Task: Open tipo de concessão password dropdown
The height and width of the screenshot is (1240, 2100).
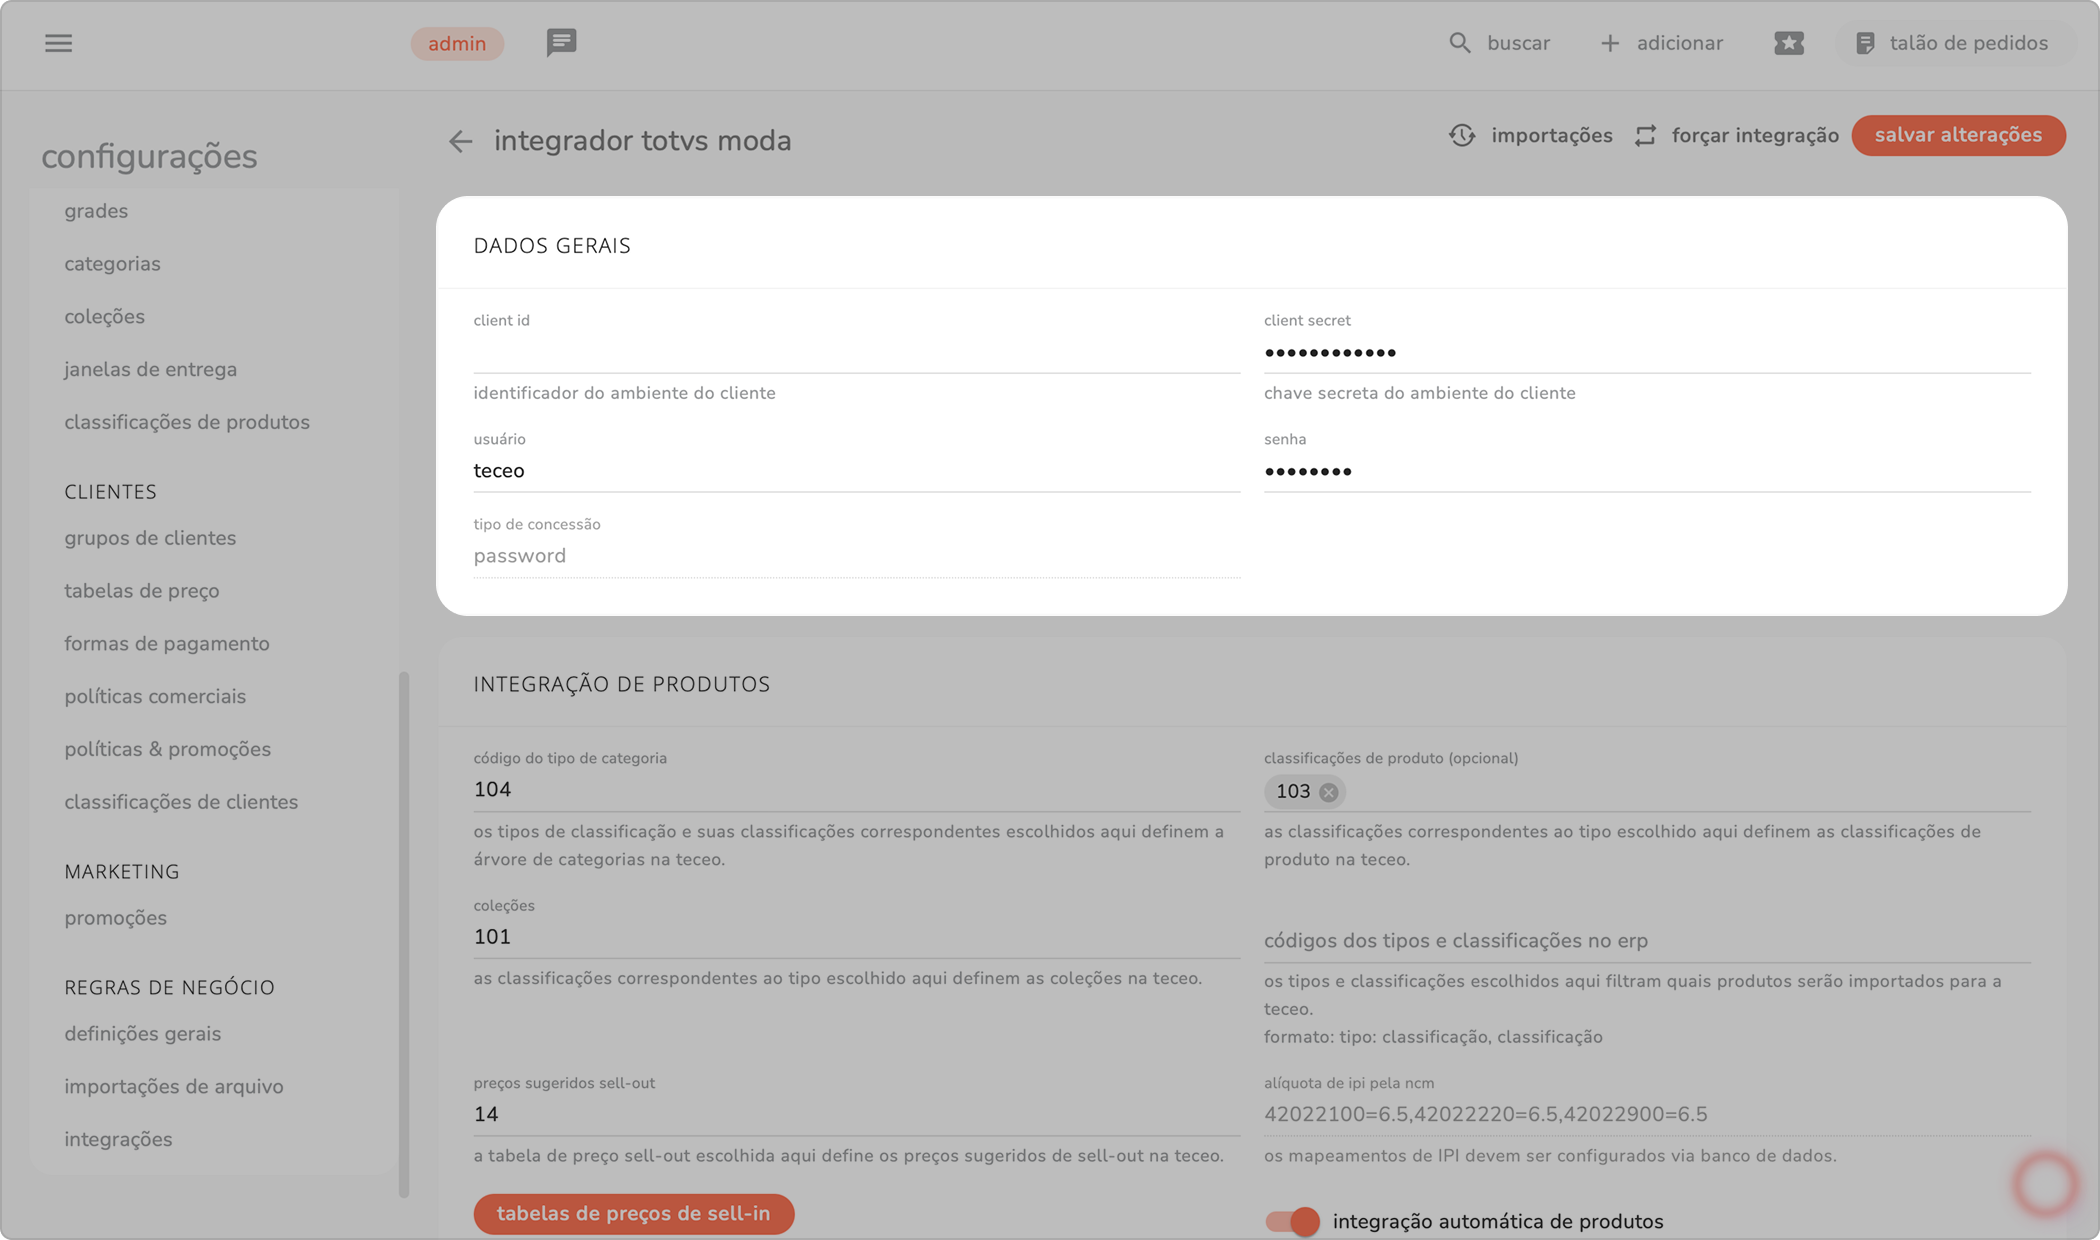Action: click(855, 556)
